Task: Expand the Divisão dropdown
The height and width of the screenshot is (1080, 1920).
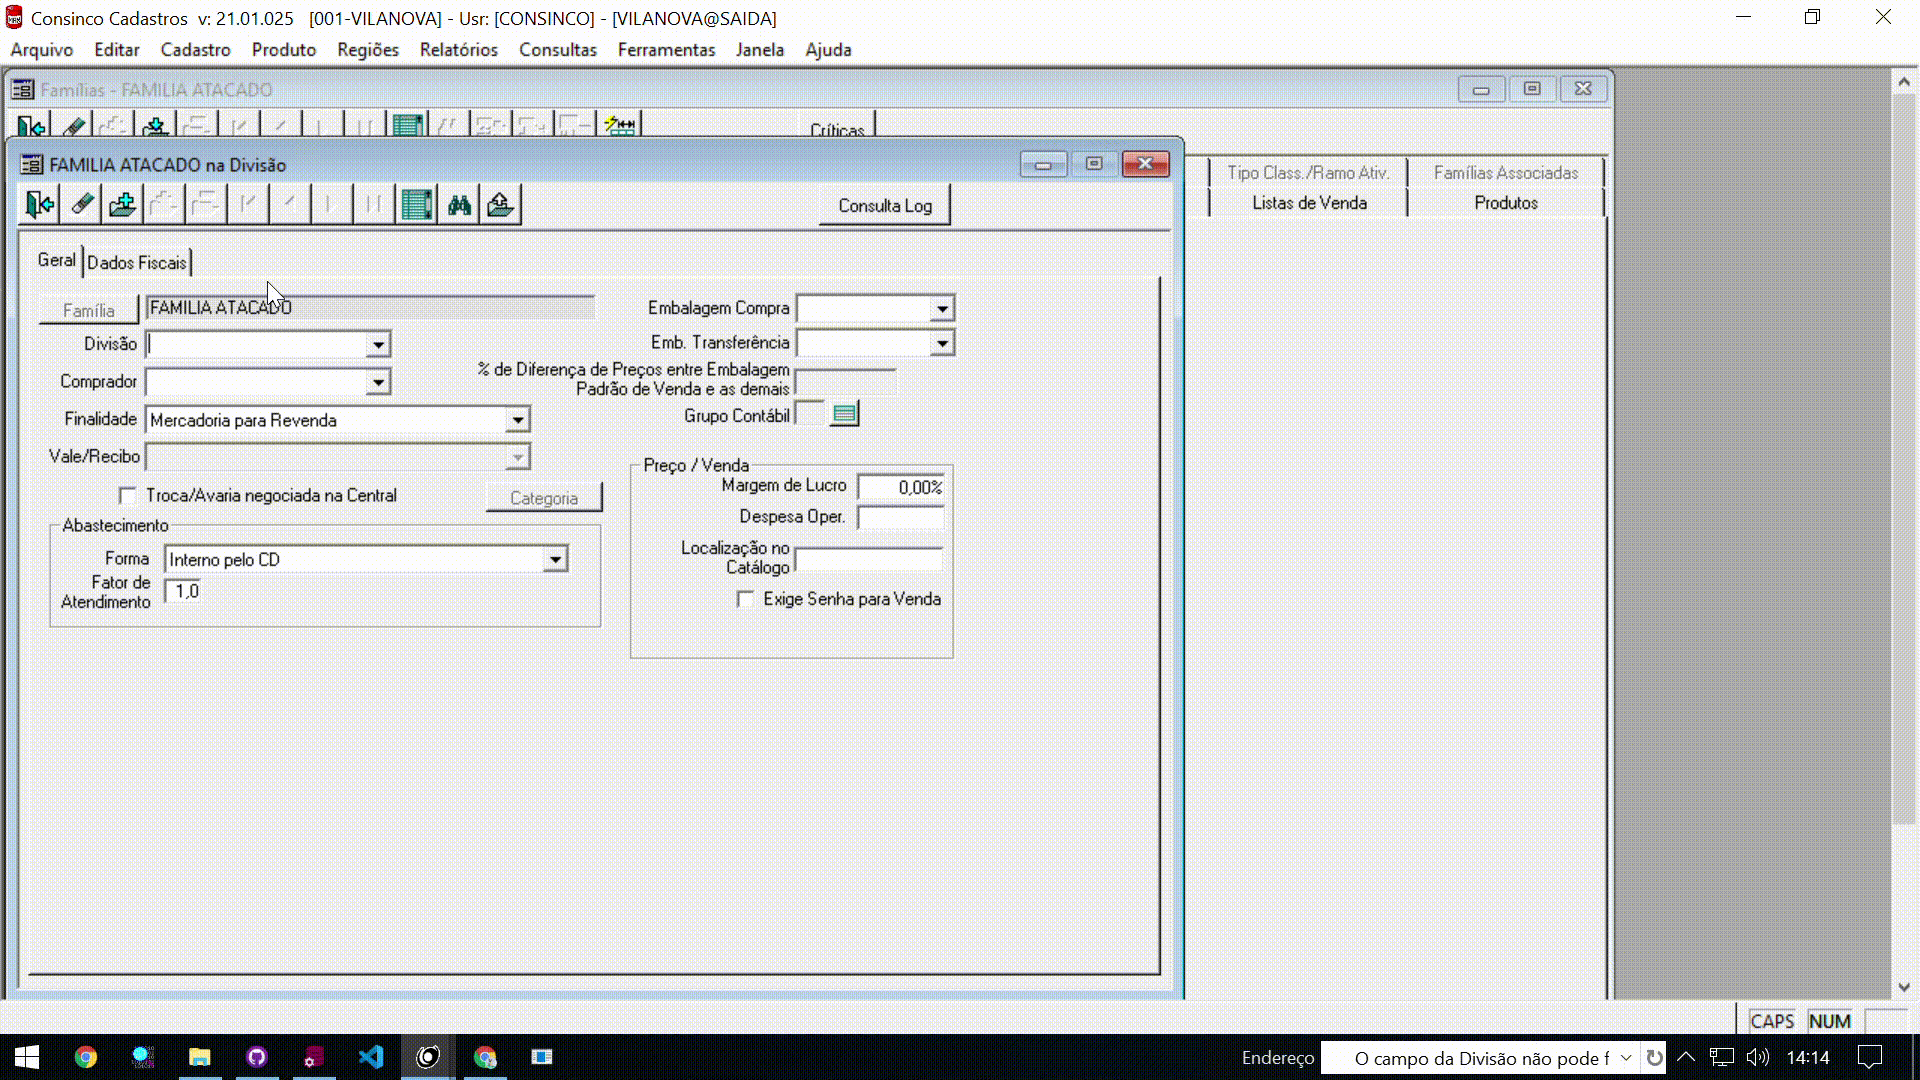Action: [x=378, y=345]
